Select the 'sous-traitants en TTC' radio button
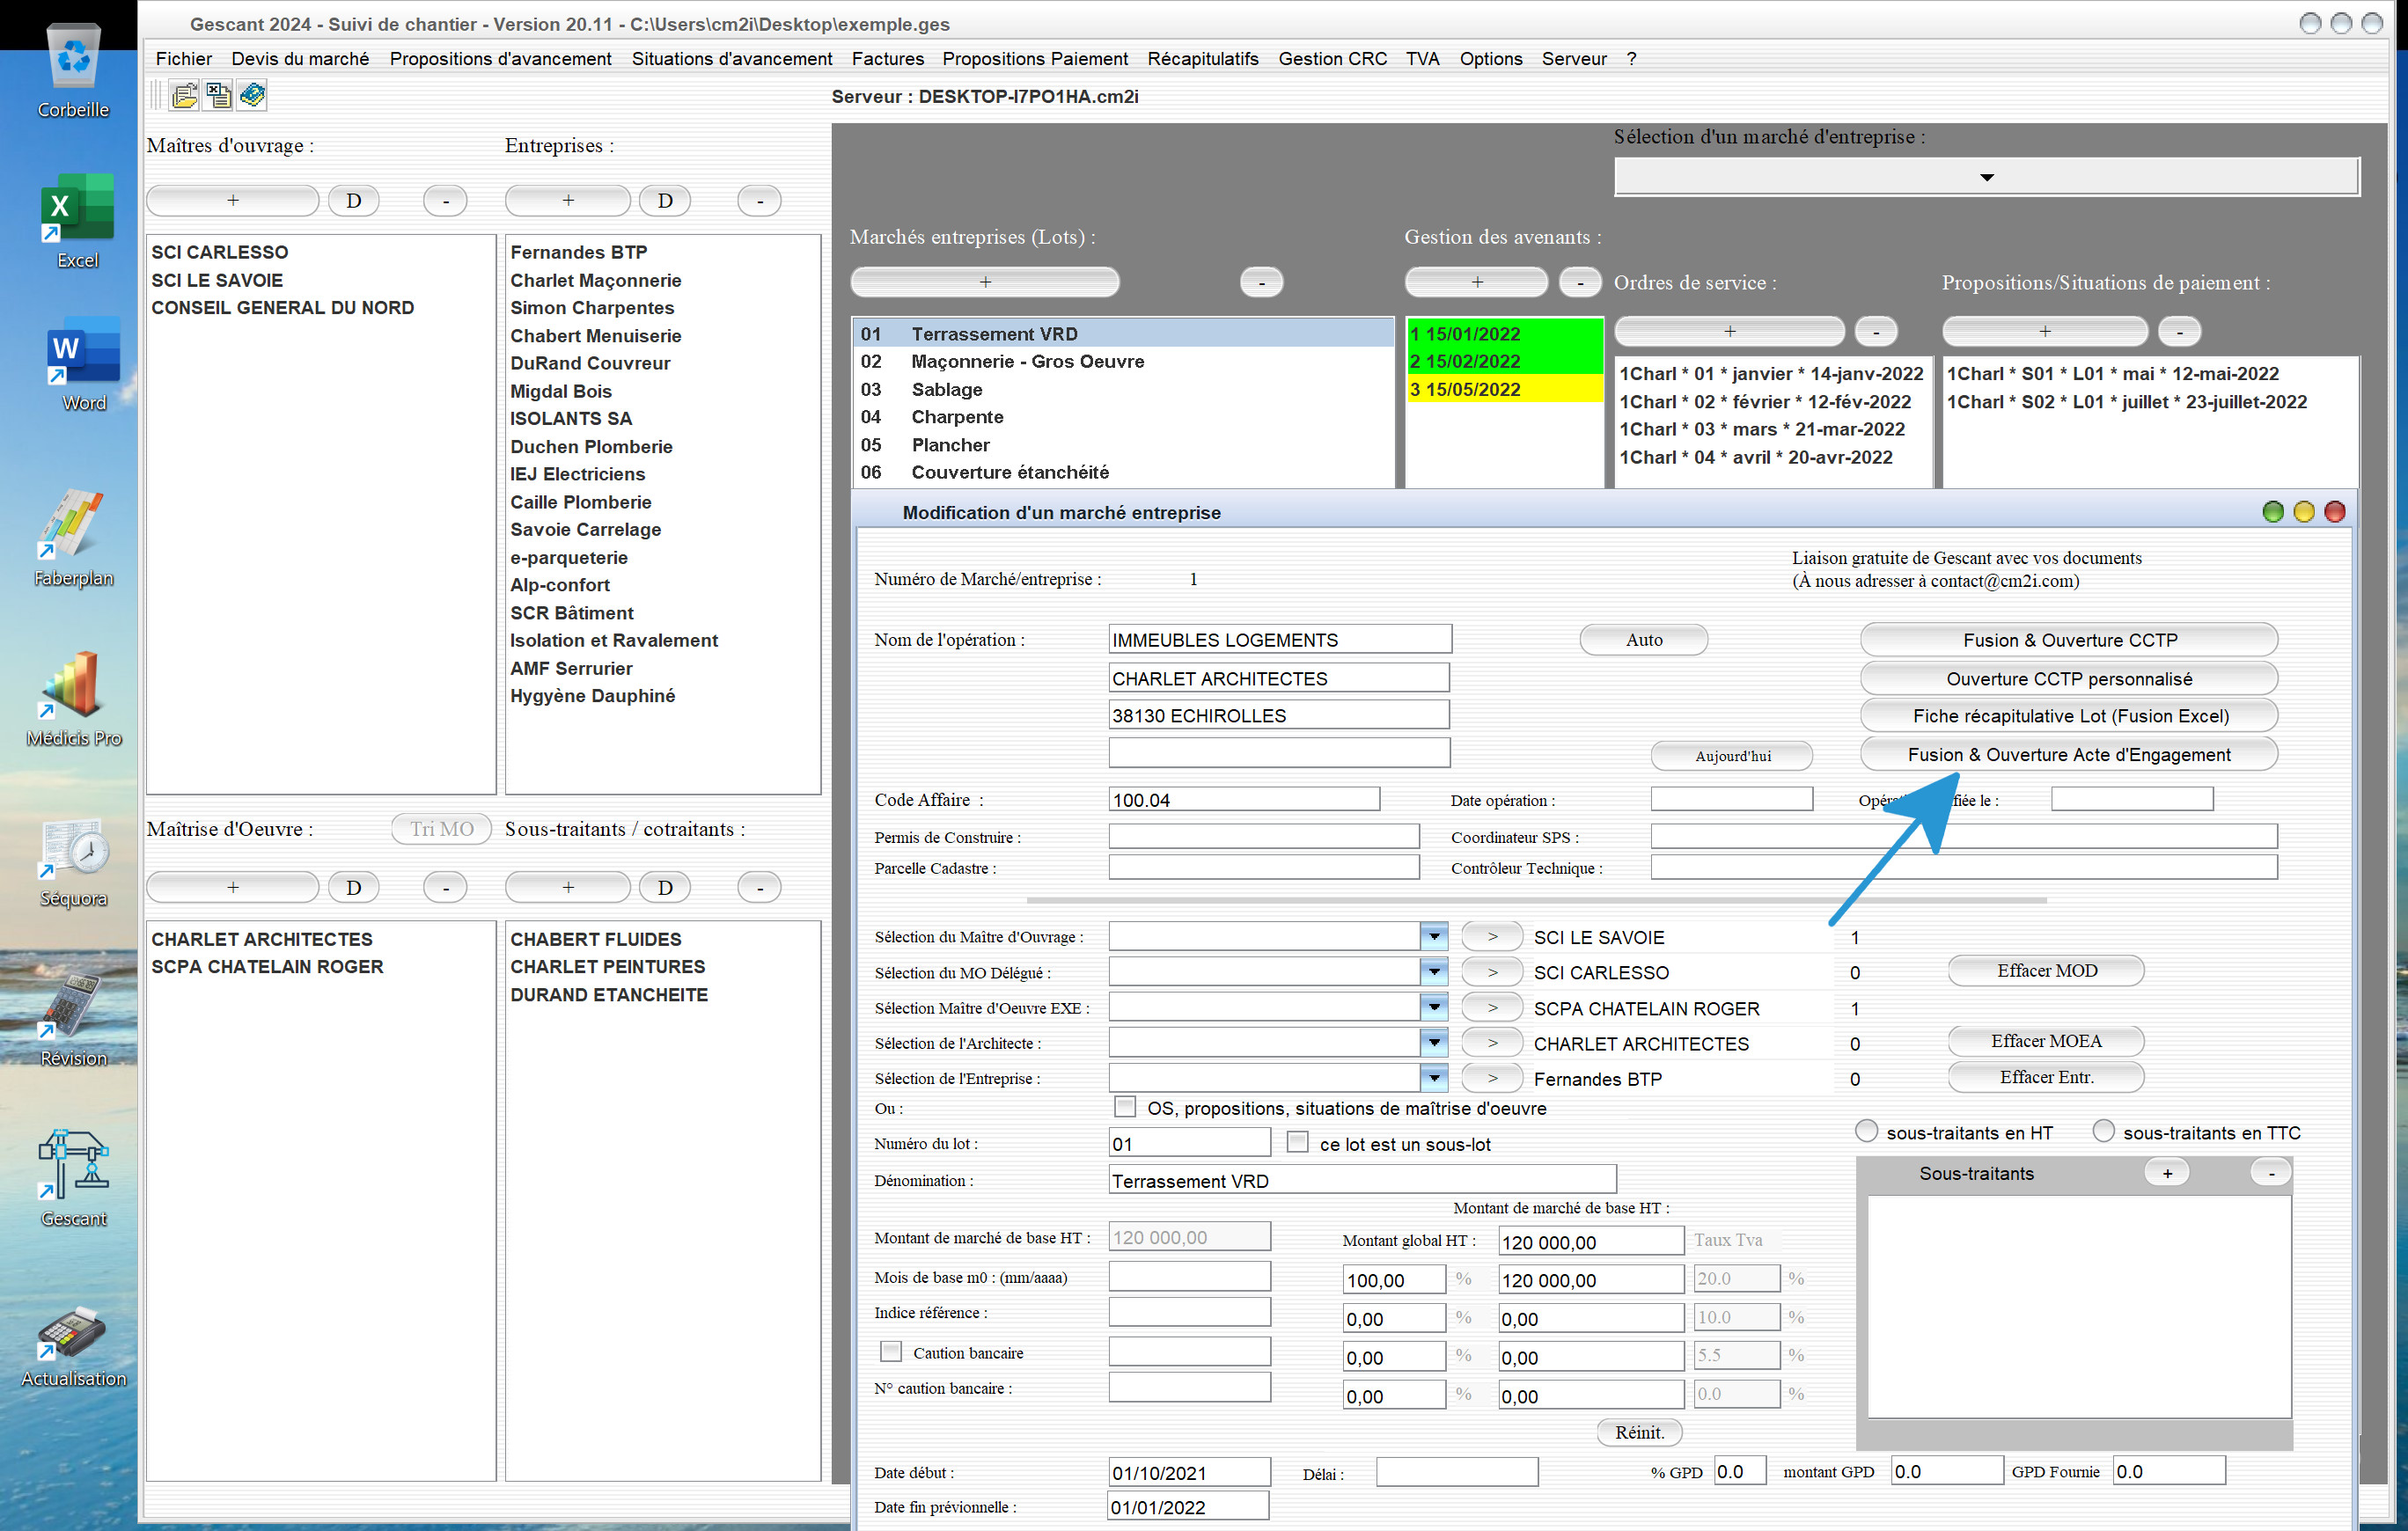2408x1531 pixels. click(x=2103, y=1131)
